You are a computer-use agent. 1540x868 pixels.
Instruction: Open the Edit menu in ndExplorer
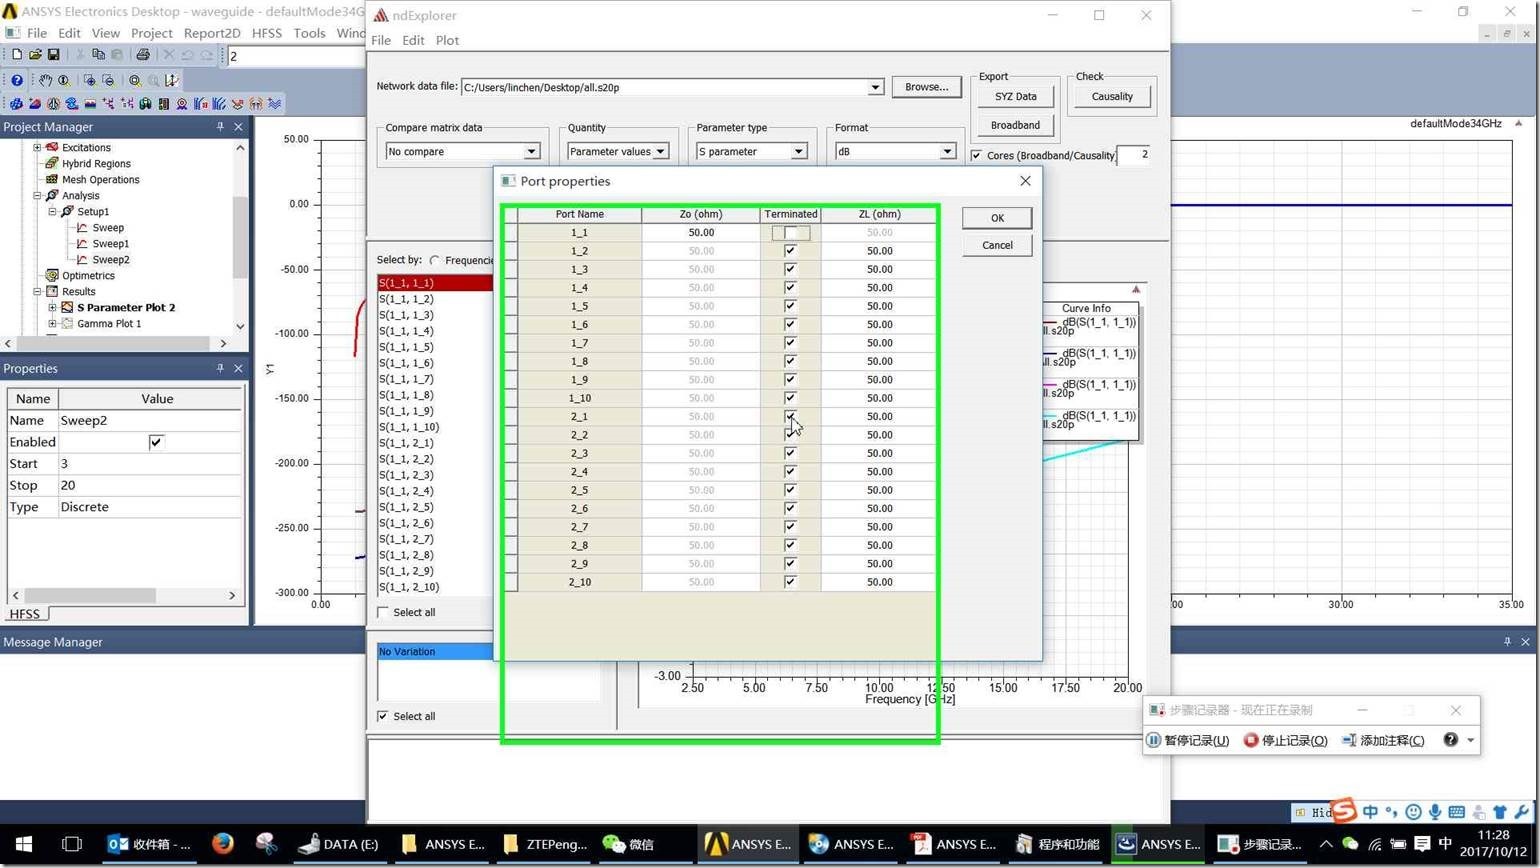[413, 40]
